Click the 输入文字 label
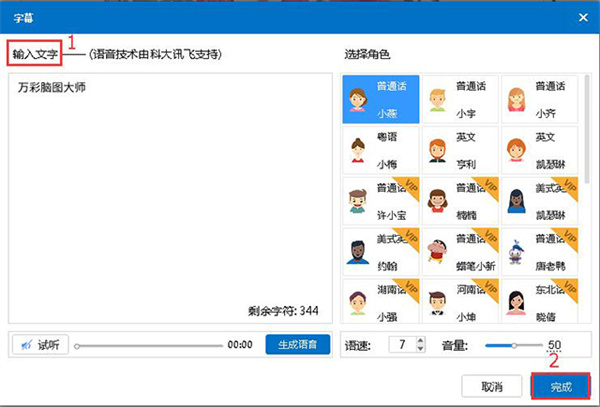 point(35,54)
